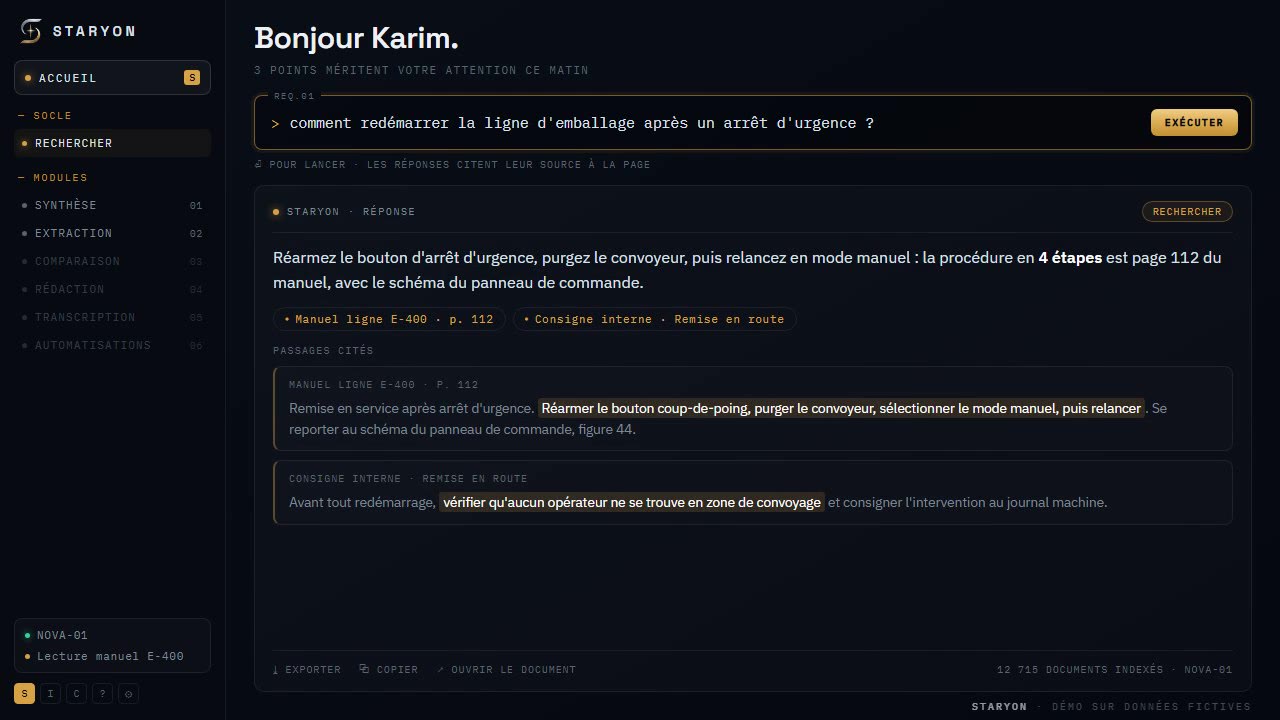Select the S shortcut key tile
This screenshot has height=720, width=1280.
coord(23,693)
